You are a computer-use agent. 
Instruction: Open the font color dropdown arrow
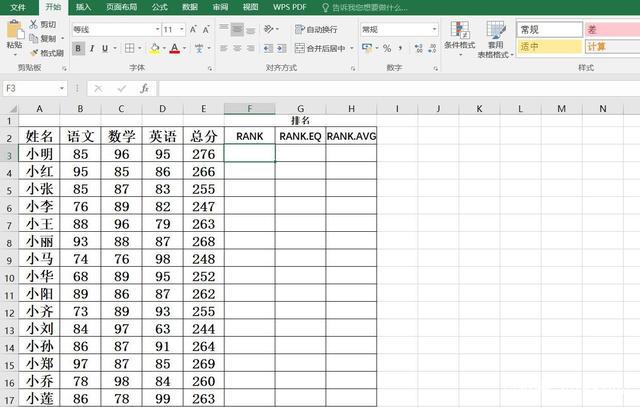[184, 49]
